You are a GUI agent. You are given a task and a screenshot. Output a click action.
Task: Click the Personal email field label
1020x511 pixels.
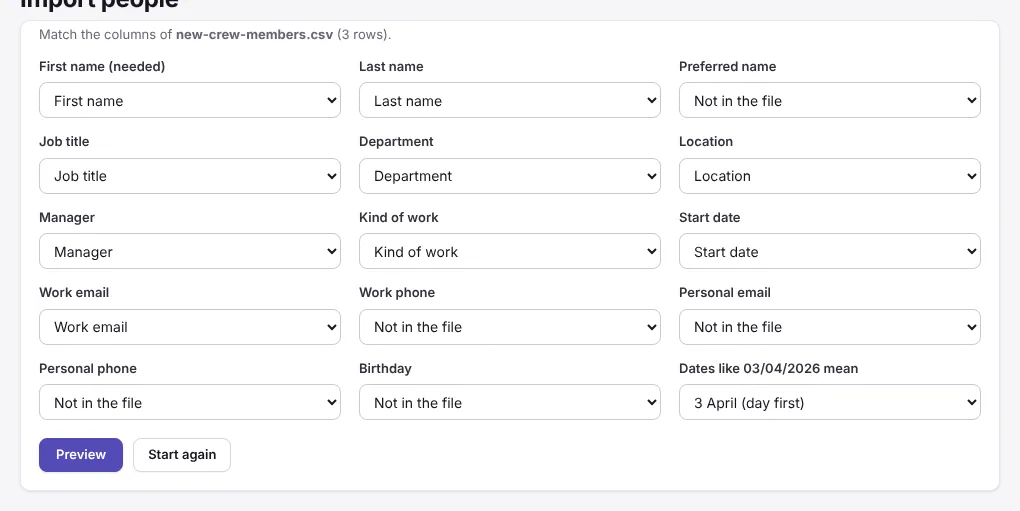coord(725,293)
